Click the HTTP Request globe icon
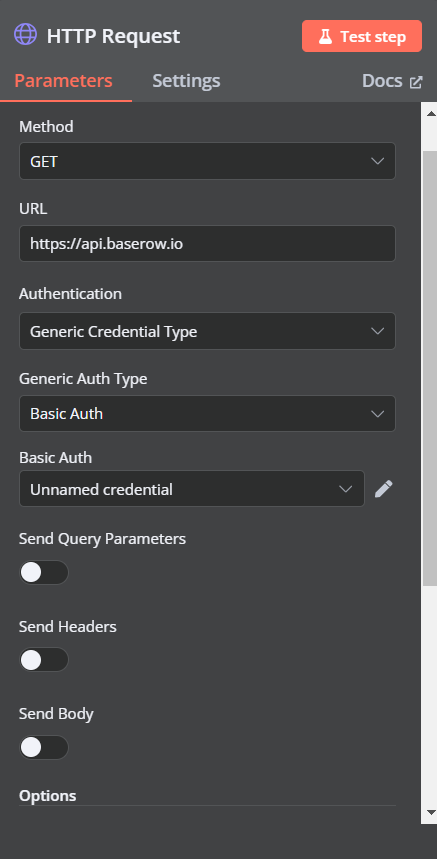 click(x=25, y=35)
